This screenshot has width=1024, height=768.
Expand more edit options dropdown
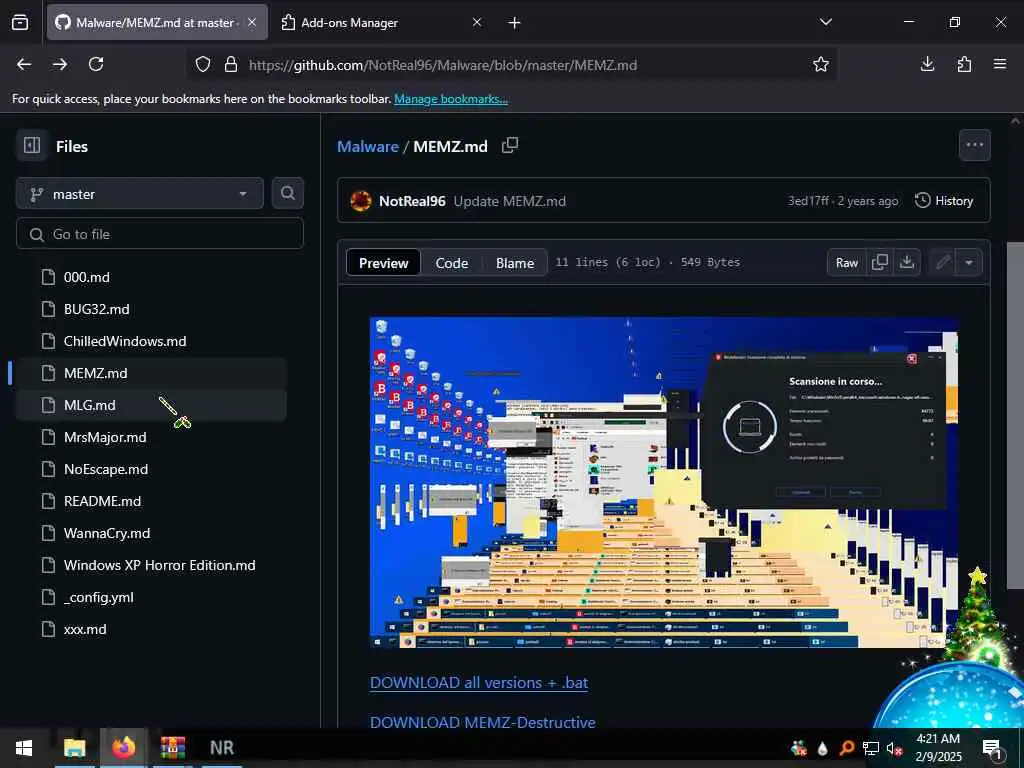pyautogui.click(x=969, y=263)
